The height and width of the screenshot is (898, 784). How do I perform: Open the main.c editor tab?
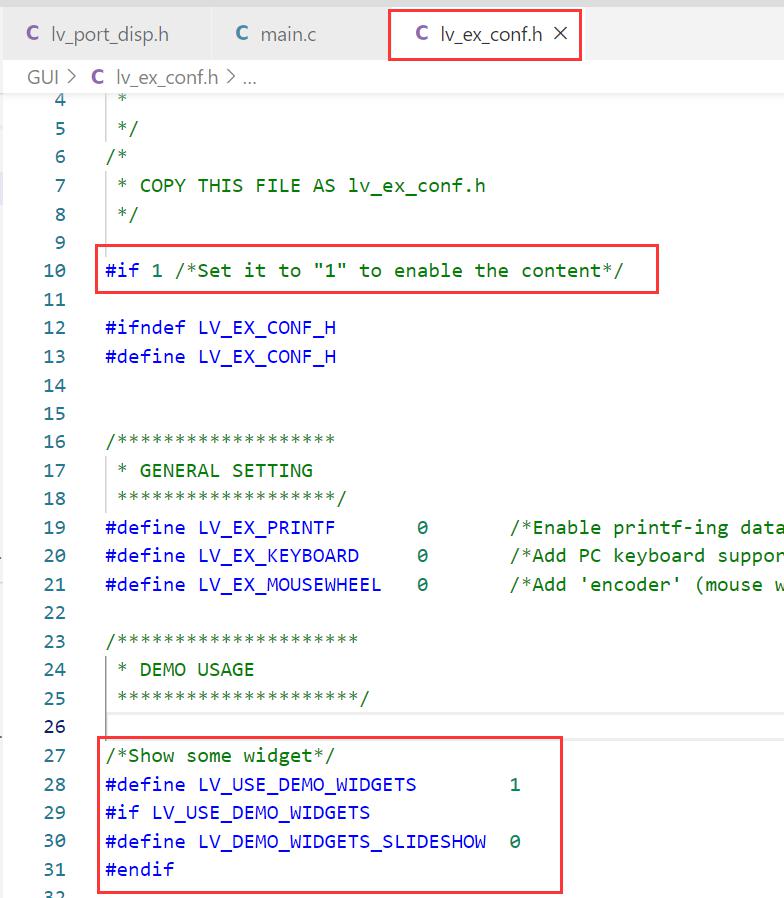click(286, 34)
